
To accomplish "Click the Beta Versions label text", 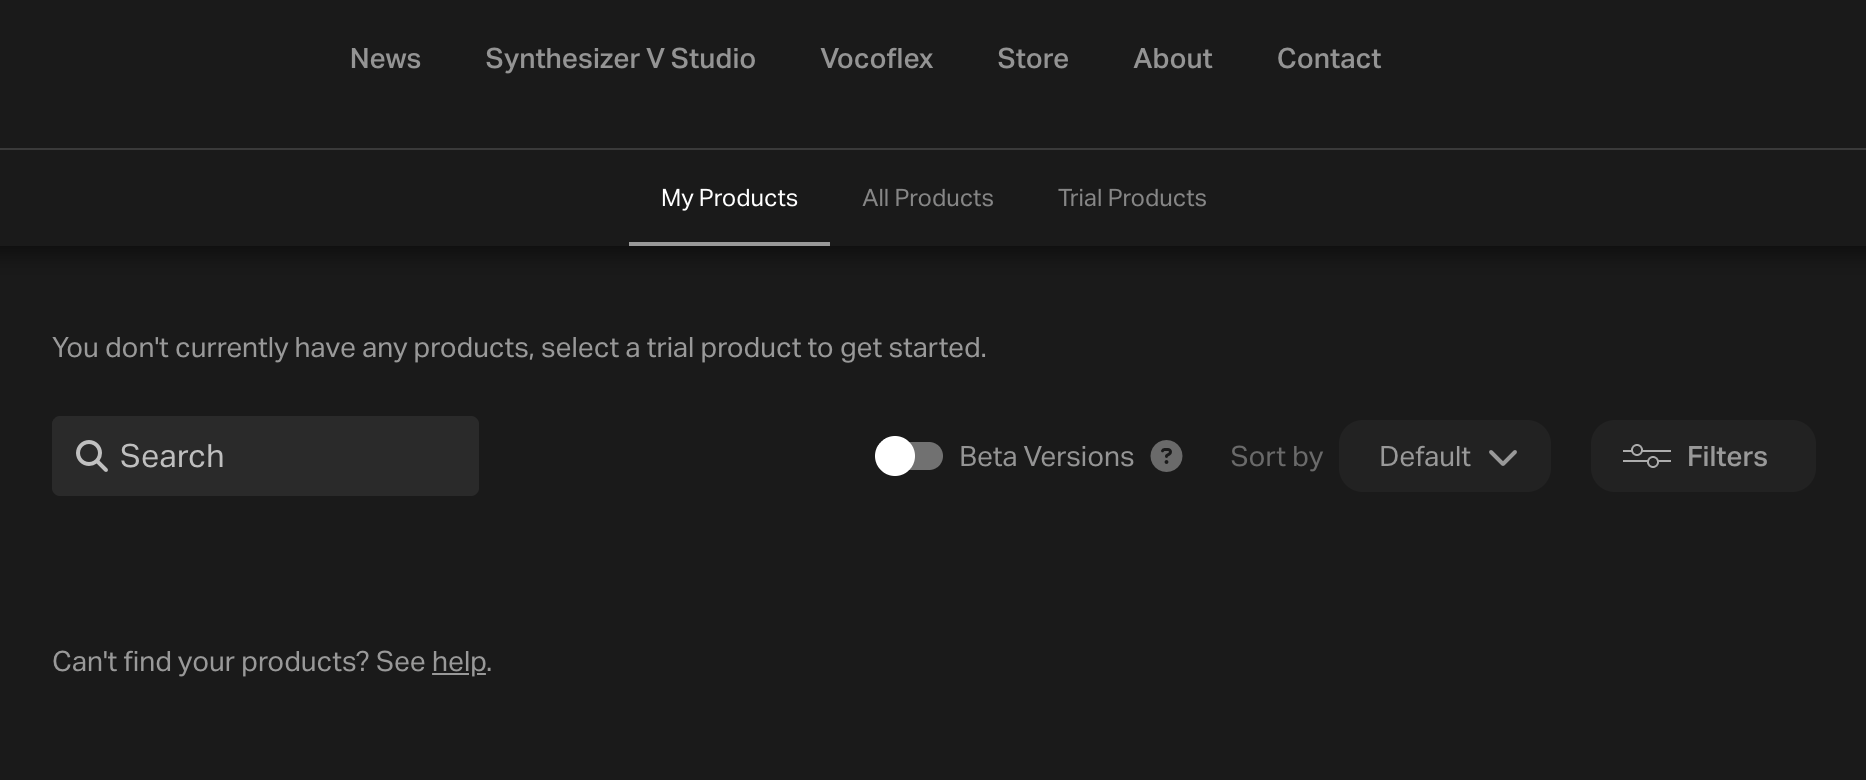I will coord(1046,456).
